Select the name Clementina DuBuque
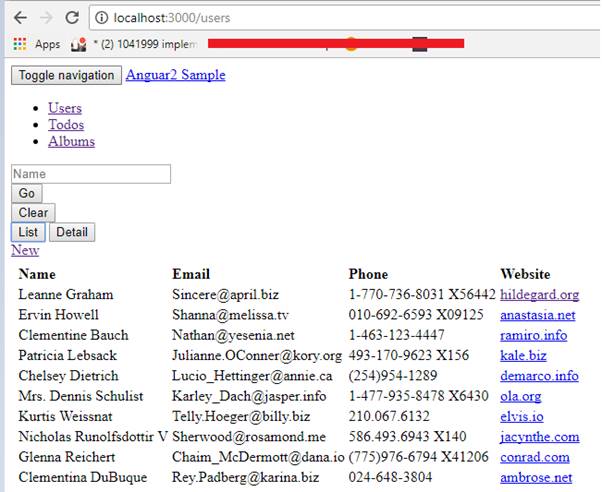This screenshot has width=602, height=492. (x=83, y=478)
